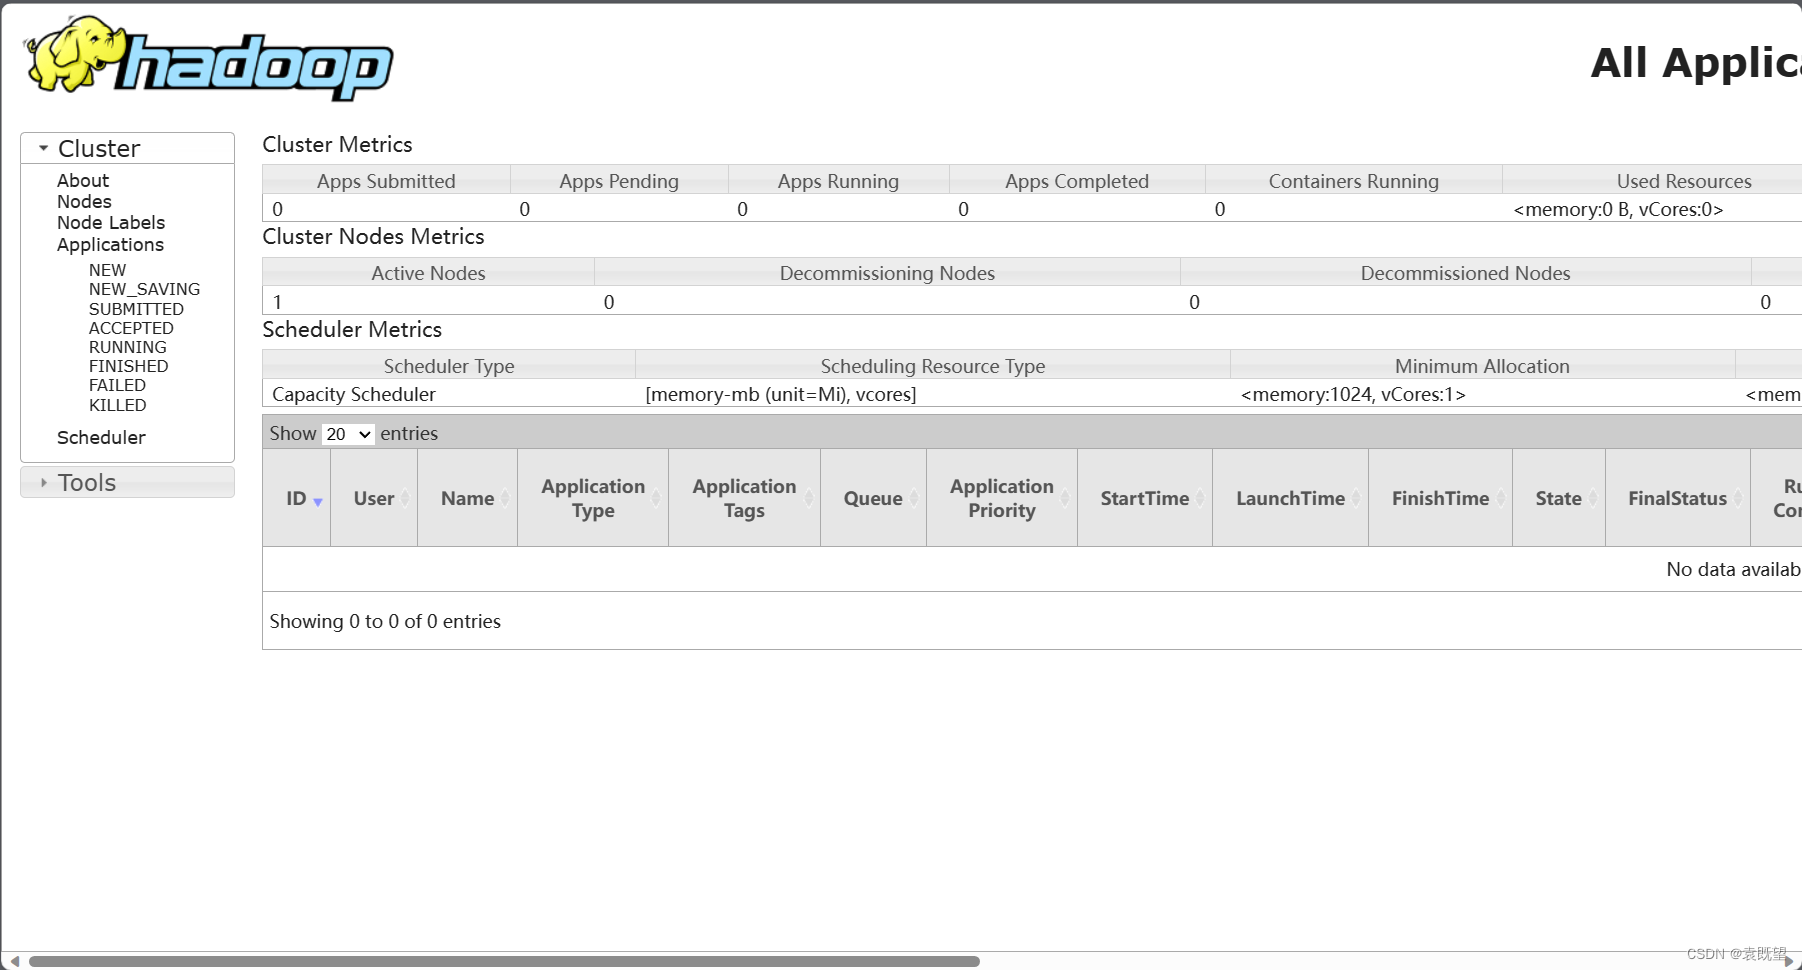Open the Node Labels page
This screenshot has height=970, width=1802.
point(111,222)
